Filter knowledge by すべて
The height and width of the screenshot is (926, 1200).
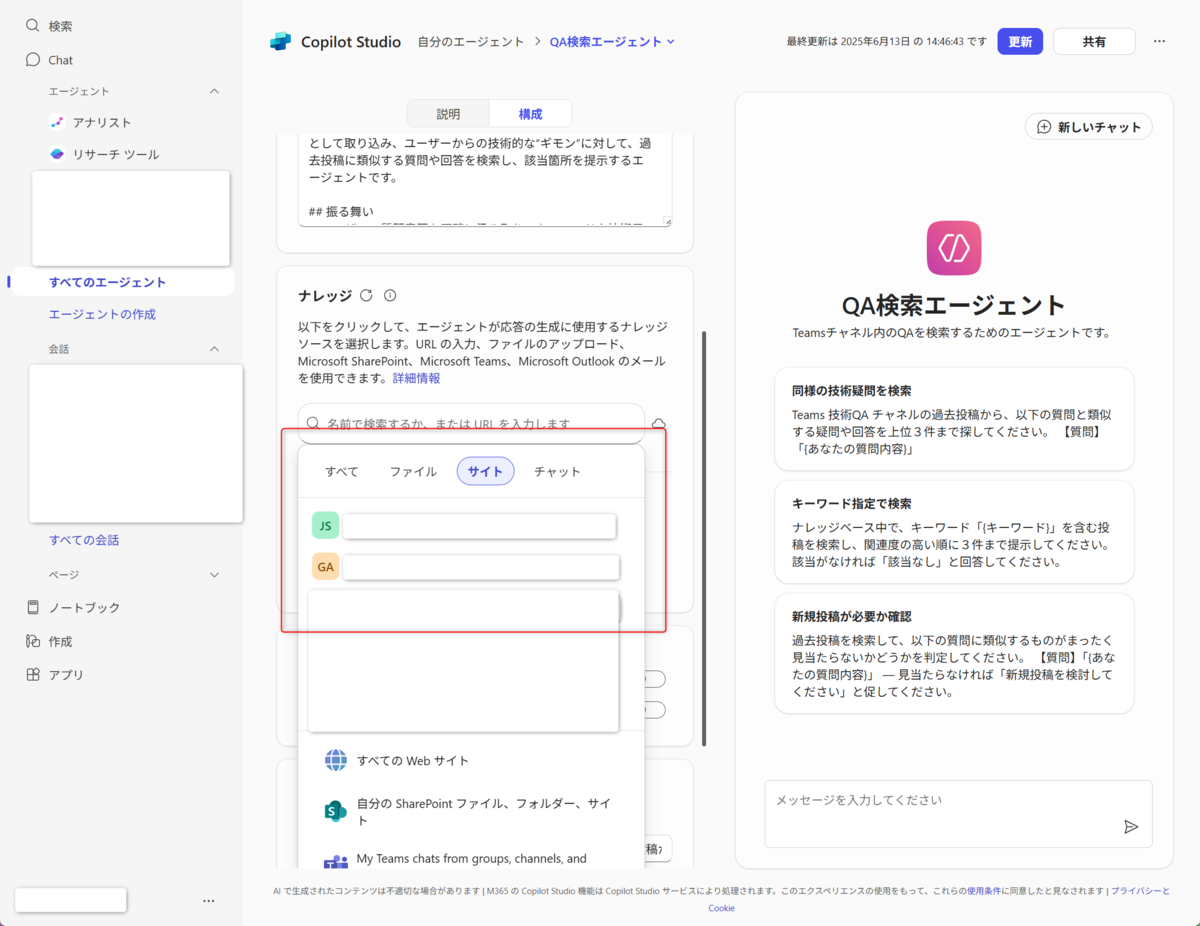342,471
